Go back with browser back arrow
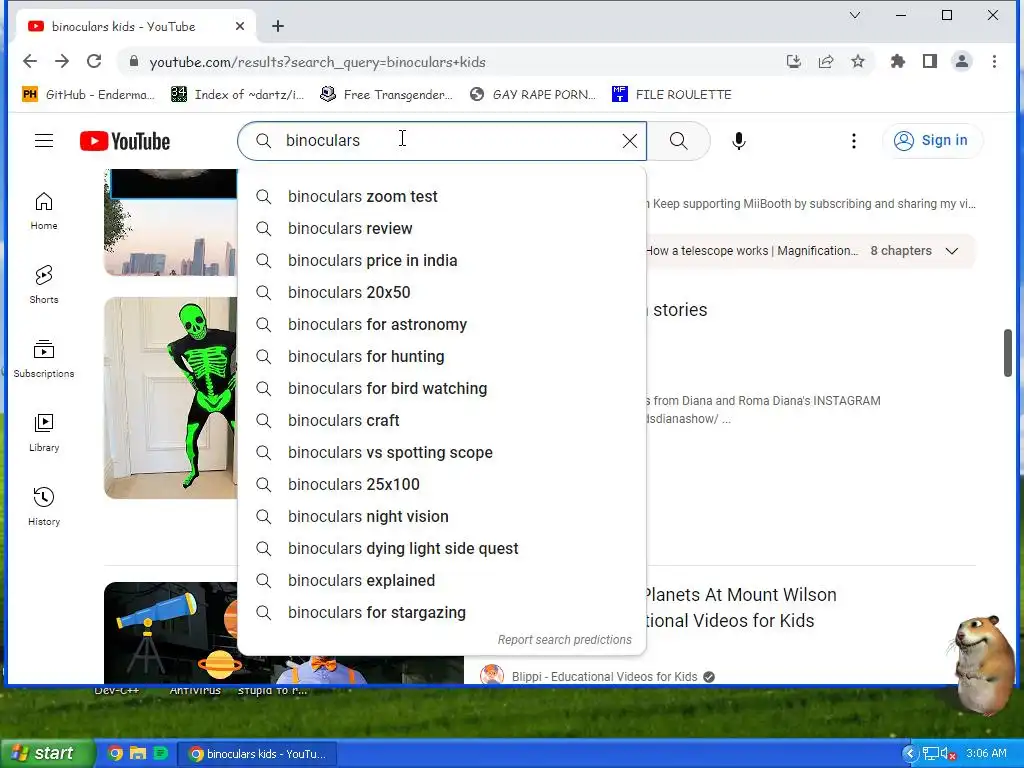Screen dimensions: 1024x768 coord(30,61)
